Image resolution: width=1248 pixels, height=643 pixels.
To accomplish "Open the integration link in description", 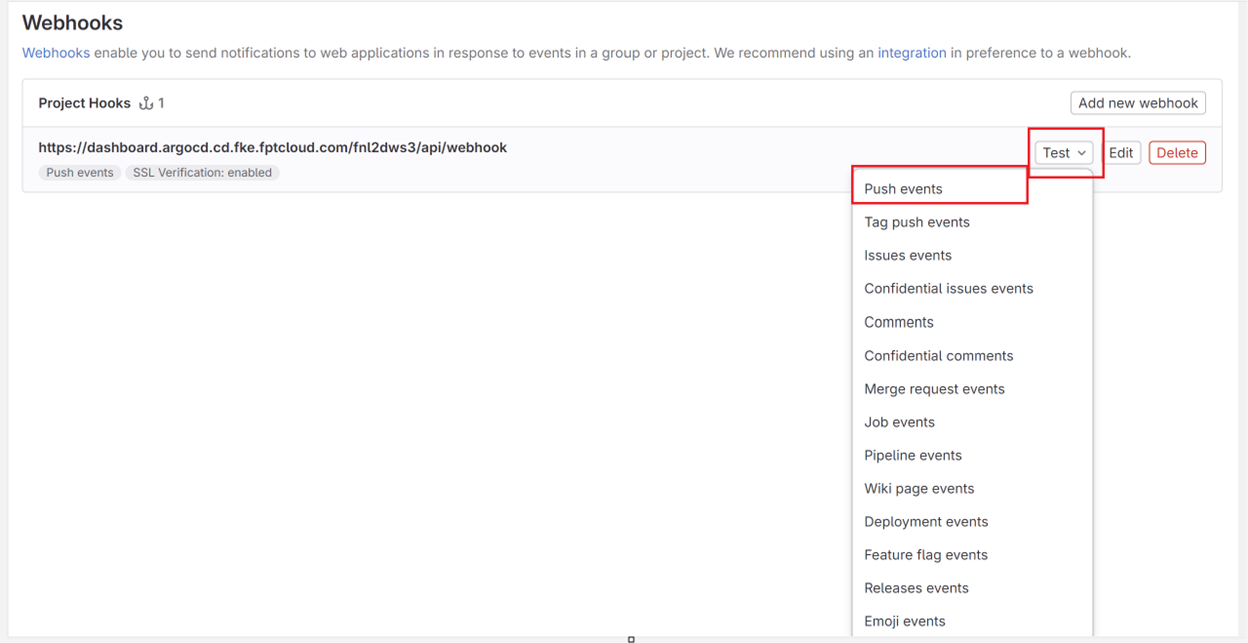I will 912,53.
